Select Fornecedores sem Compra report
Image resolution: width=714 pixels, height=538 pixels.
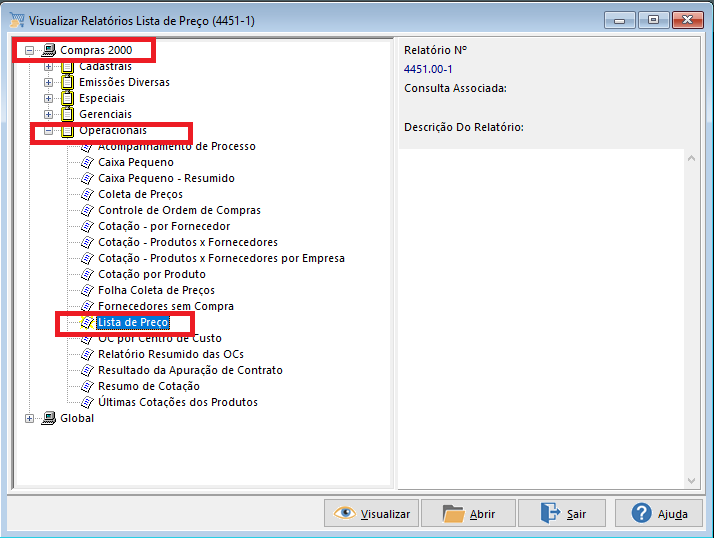[x=166, y=306]
